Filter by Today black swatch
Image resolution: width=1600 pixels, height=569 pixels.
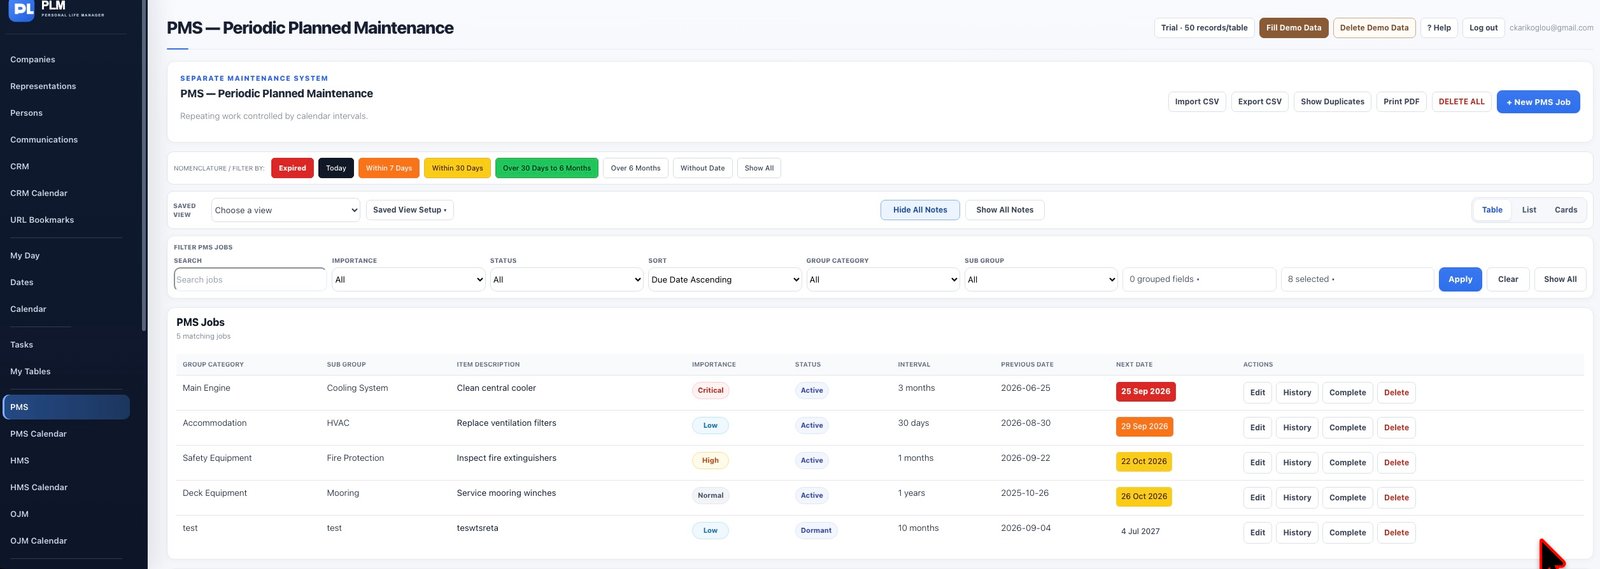point(336,168)
